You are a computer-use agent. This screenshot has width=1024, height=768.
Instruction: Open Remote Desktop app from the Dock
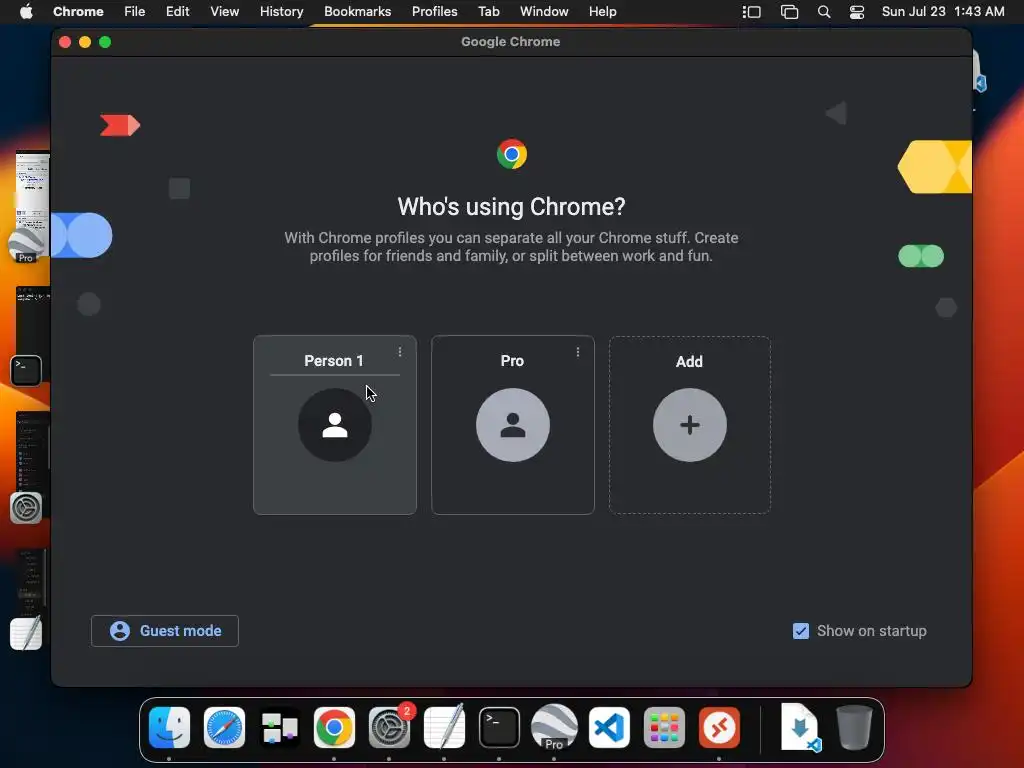719,728
